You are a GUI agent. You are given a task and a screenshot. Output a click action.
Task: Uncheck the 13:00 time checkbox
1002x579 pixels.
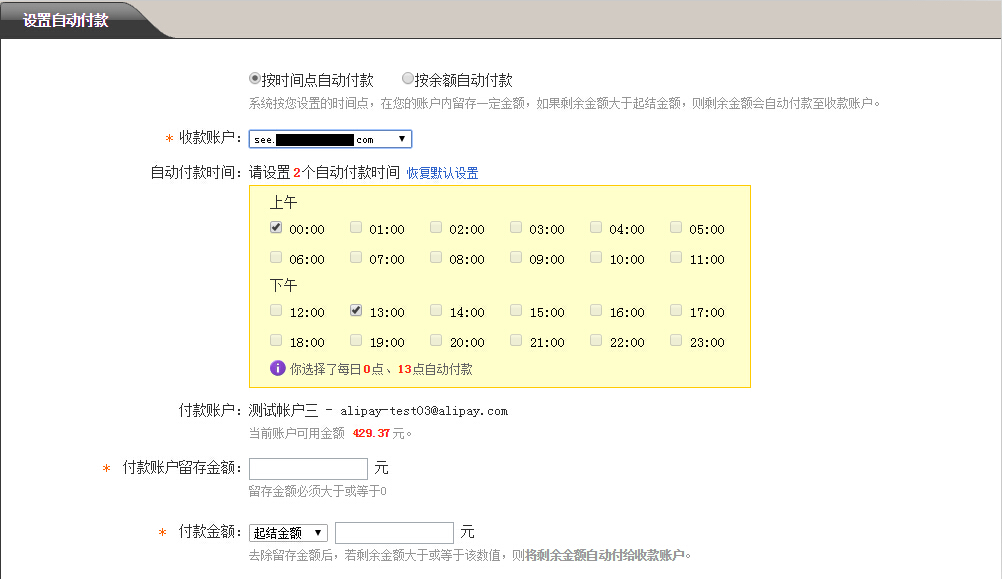coord(356,311)
